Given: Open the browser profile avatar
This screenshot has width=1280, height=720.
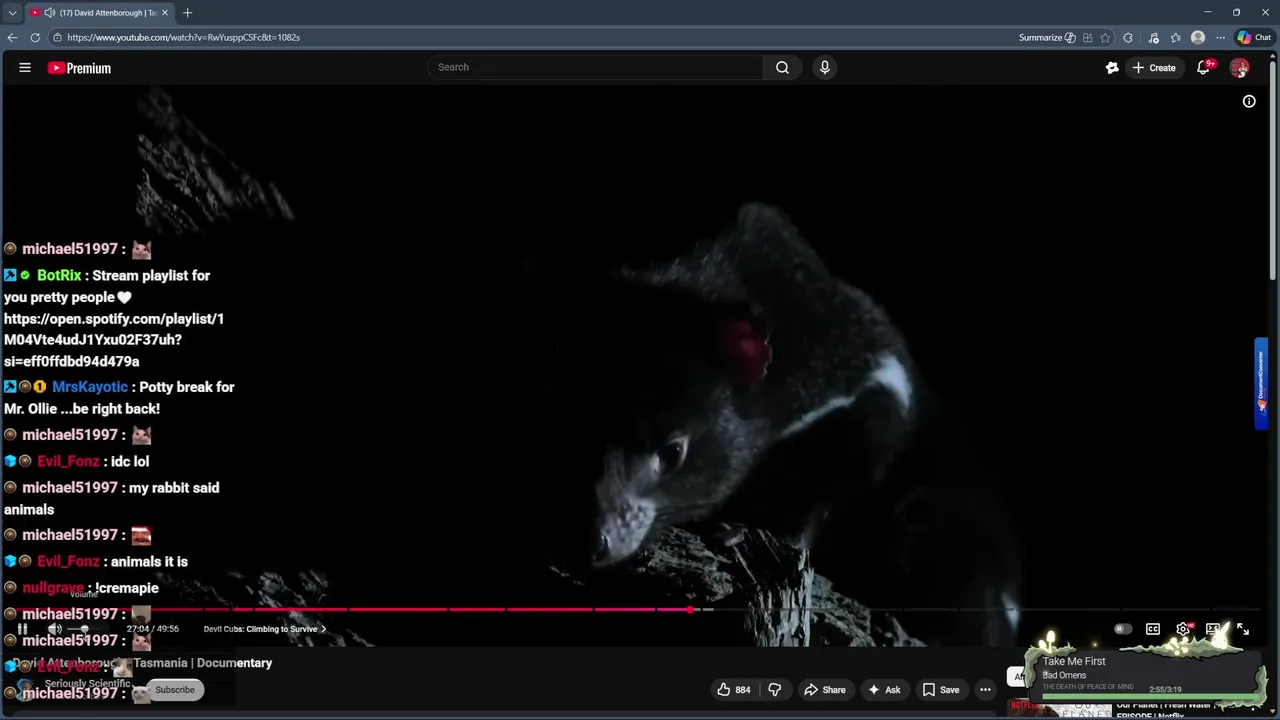Looking at the screenshot, I should pos(1198,37).
